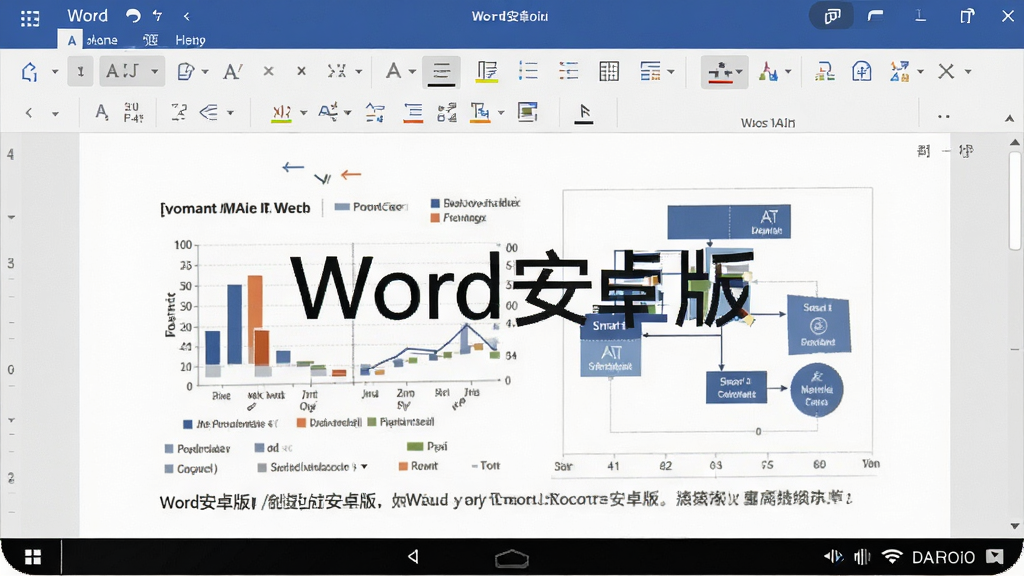Image resolution: width=1024 pixels, height=576 pixels.
Task: Open the Sretledit legend dropdown arrow
Action: coord(364,466)
